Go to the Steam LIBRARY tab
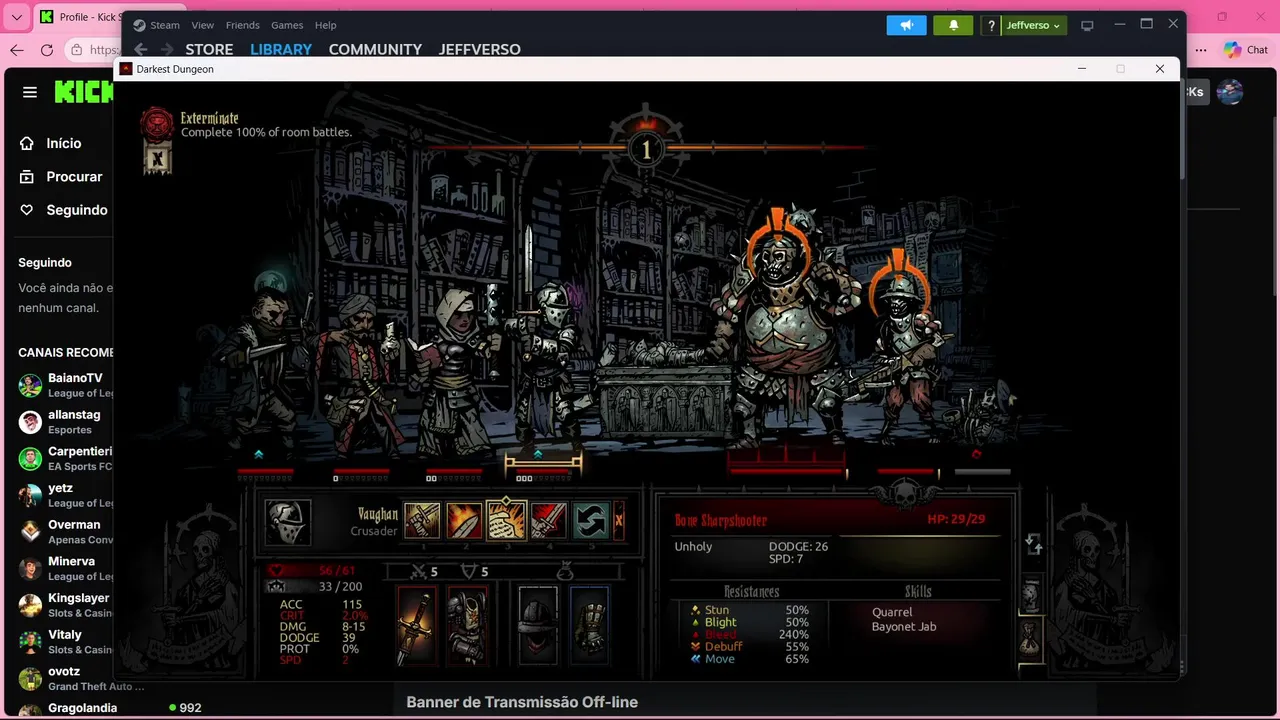The height and width of the screenshot is (720, 1280). 281,49
